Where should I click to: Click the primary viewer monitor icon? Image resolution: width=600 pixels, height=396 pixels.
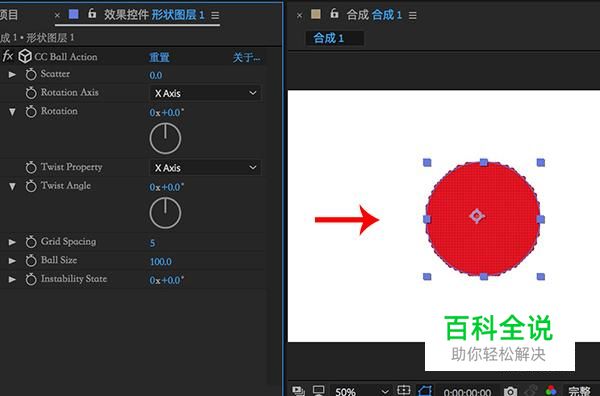pos(318,391)
